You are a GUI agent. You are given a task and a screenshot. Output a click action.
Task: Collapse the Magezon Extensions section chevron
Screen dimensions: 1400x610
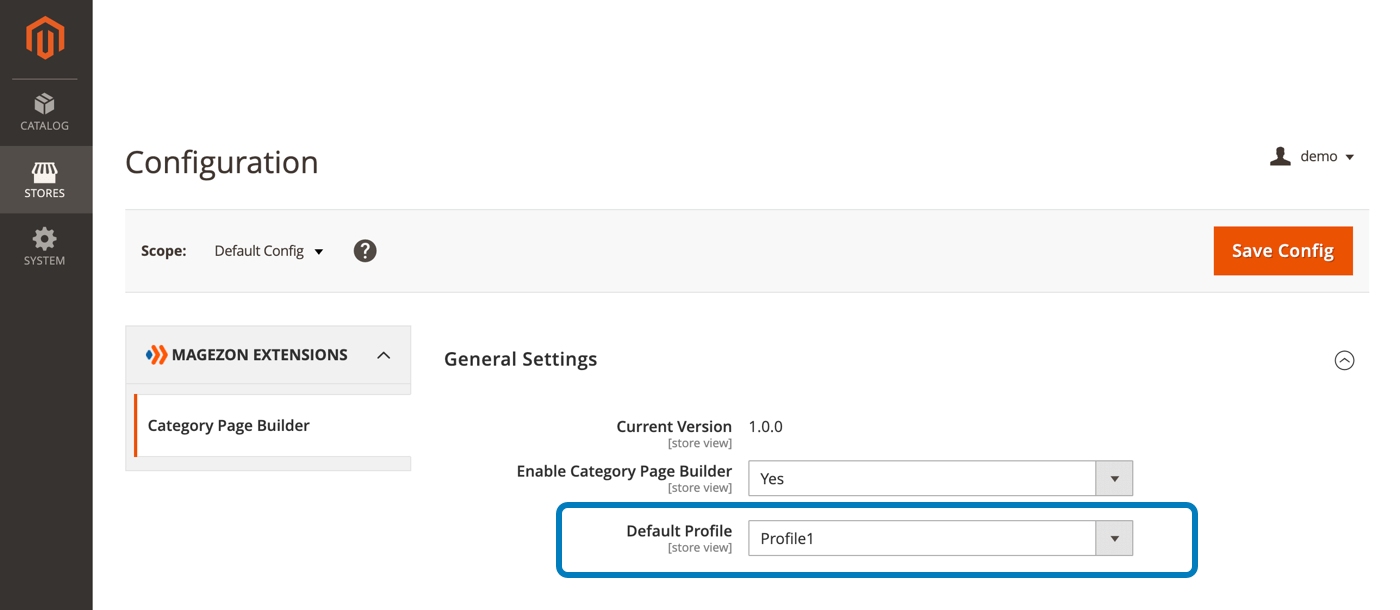click(x=383, y=355)
